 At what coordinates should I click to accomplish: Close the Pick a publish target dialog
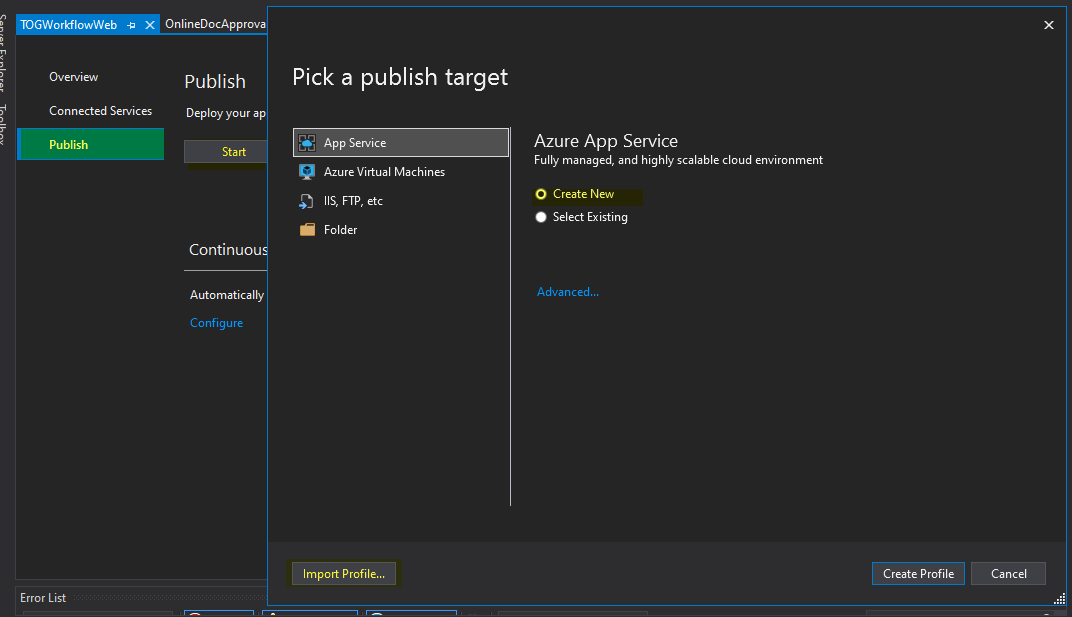(x=1048, y=25)
